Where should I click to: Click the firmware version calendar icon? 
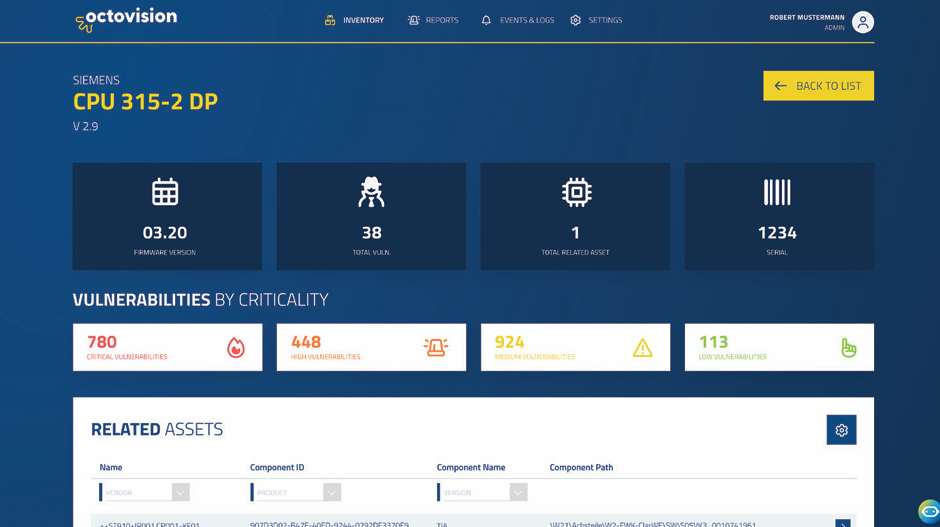pos(165,192)
